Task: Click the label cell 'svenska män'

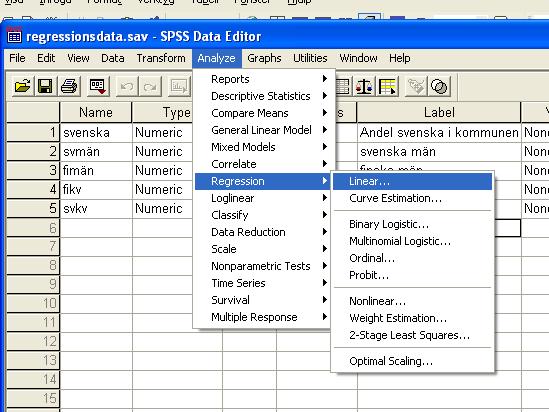Action: point(439,152)
